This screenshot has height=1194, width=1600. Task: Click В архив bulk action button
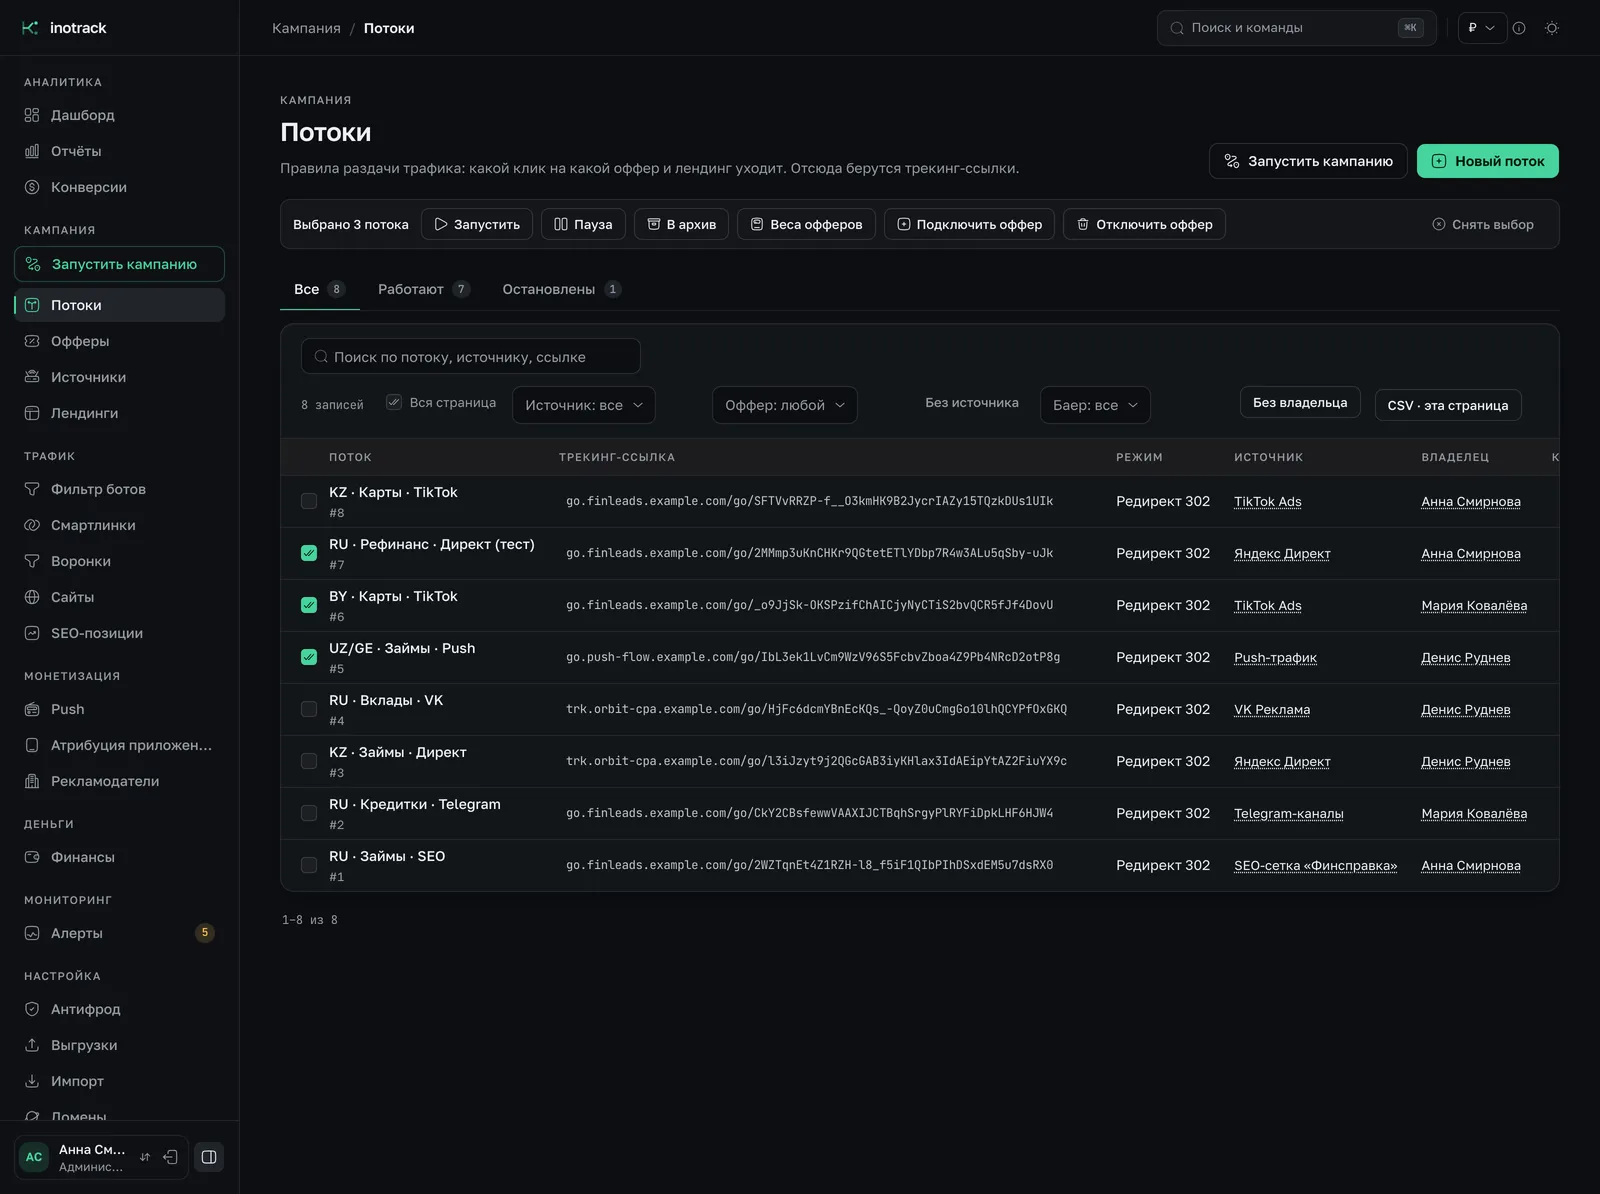tap(682, 224)
